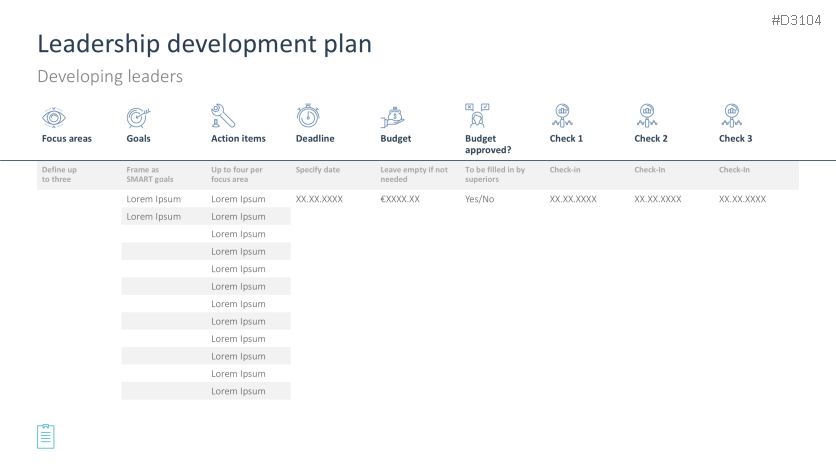Click the icon above Check 3

731,114
